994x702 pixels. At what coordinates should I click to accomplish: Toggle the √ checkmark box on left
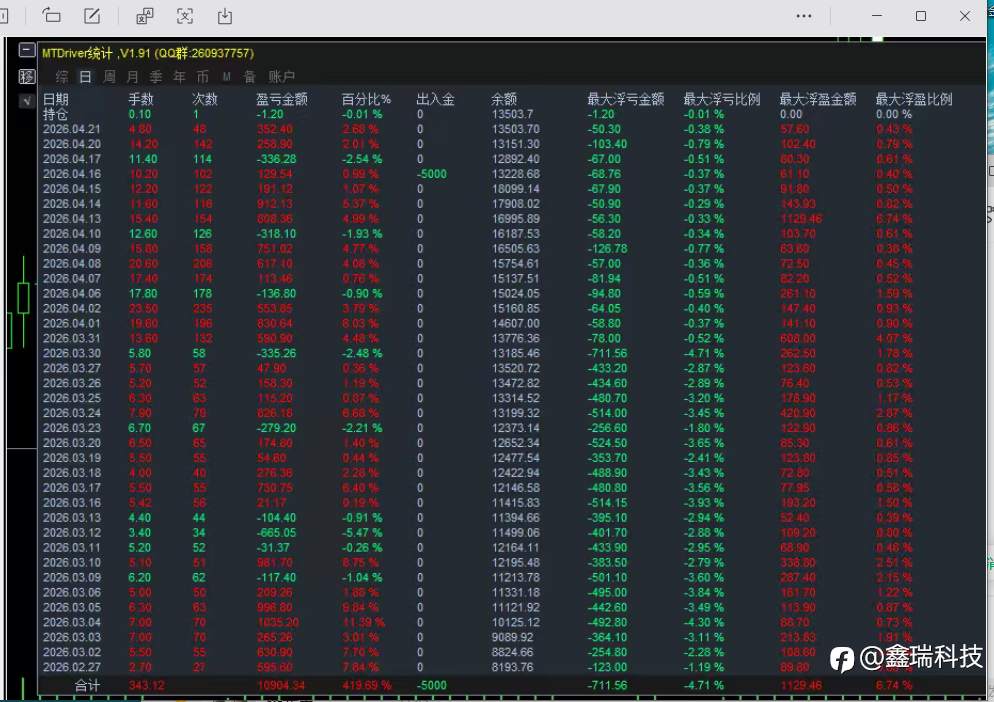coord(27,101)
